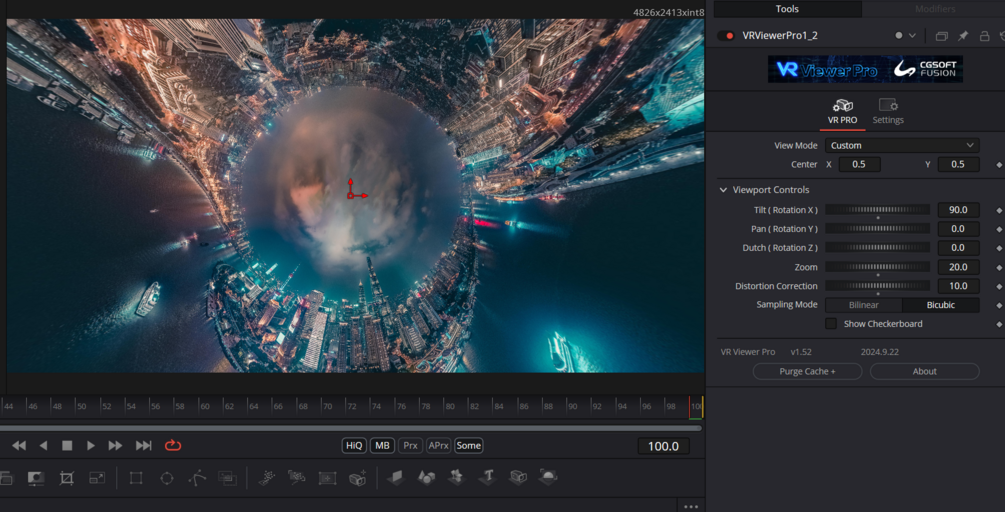Add a Rectangle mask from toolbar
The width and height of the screenshot is (1005, 512).
(x=136, y=478)
